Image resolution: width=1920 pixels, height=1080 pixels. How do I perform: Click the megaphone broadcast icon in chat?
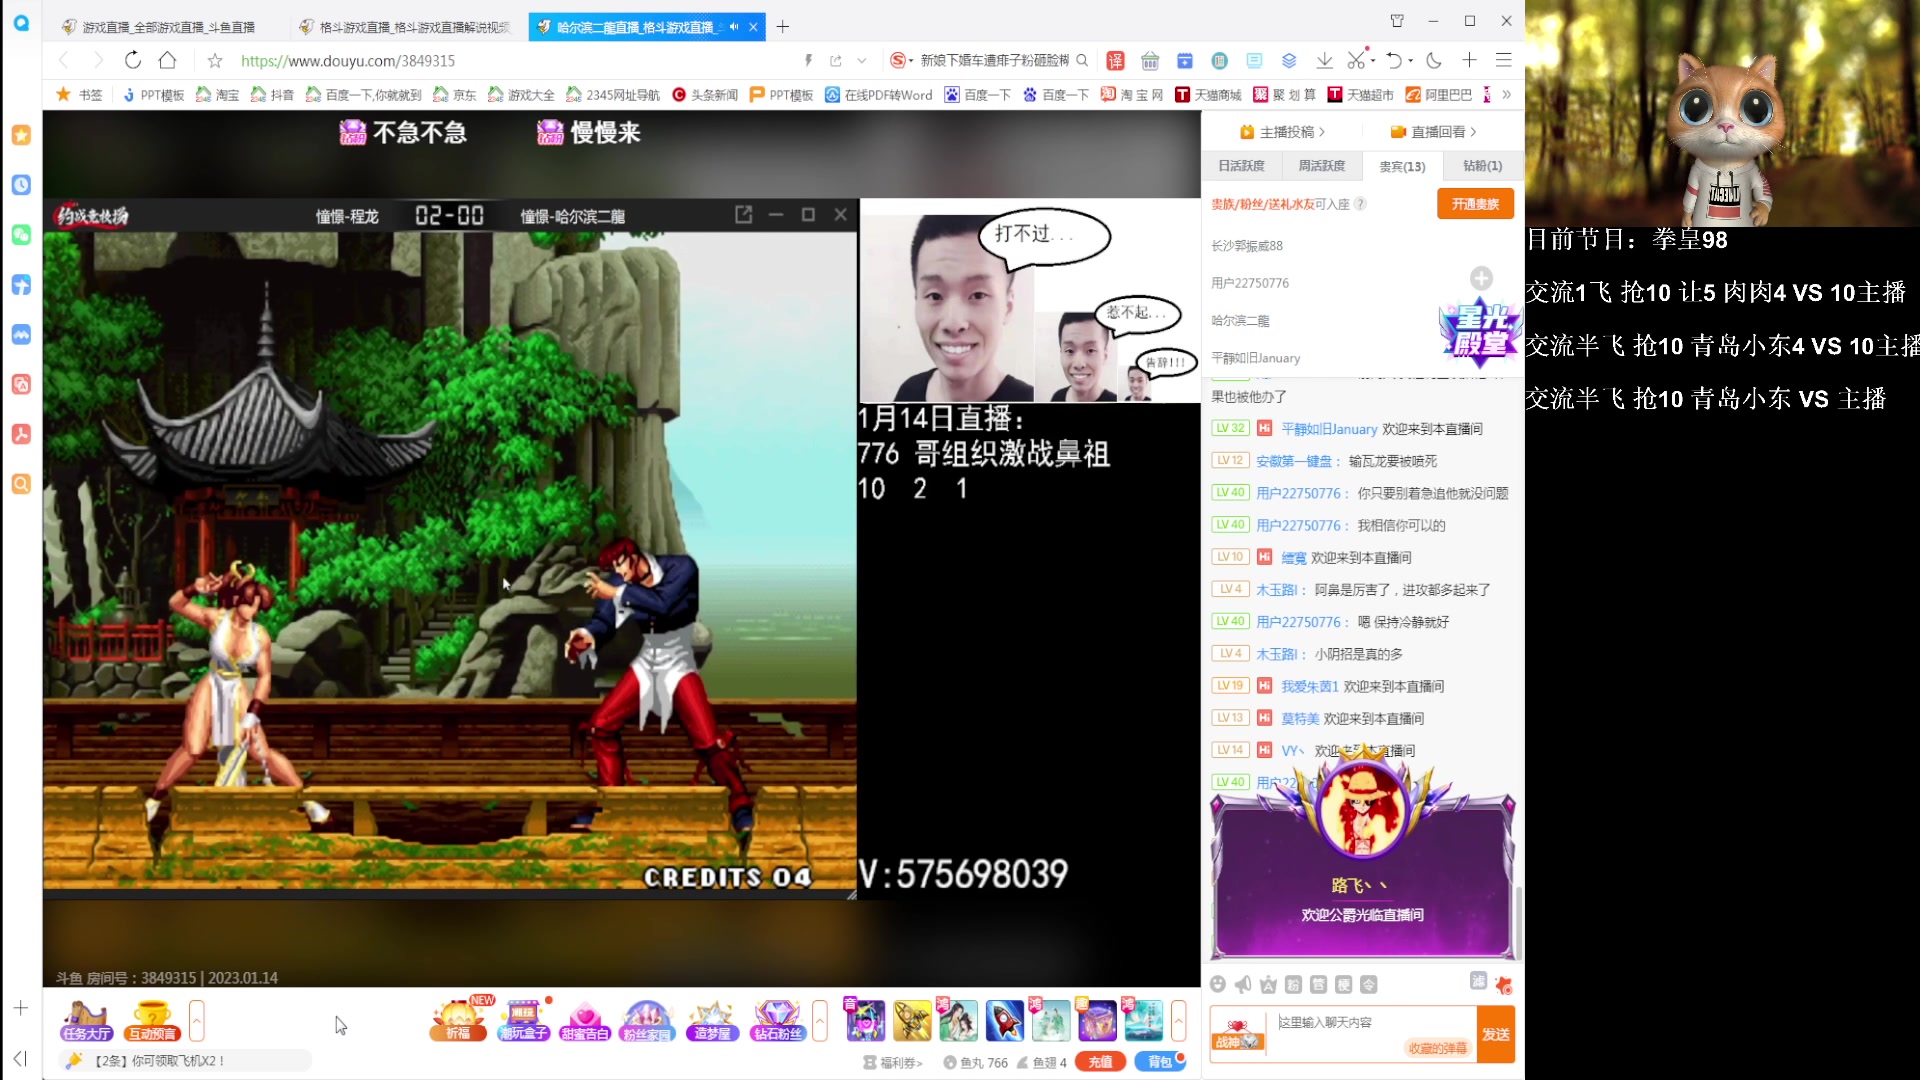pyautogui.click(x=1243, y=985)
